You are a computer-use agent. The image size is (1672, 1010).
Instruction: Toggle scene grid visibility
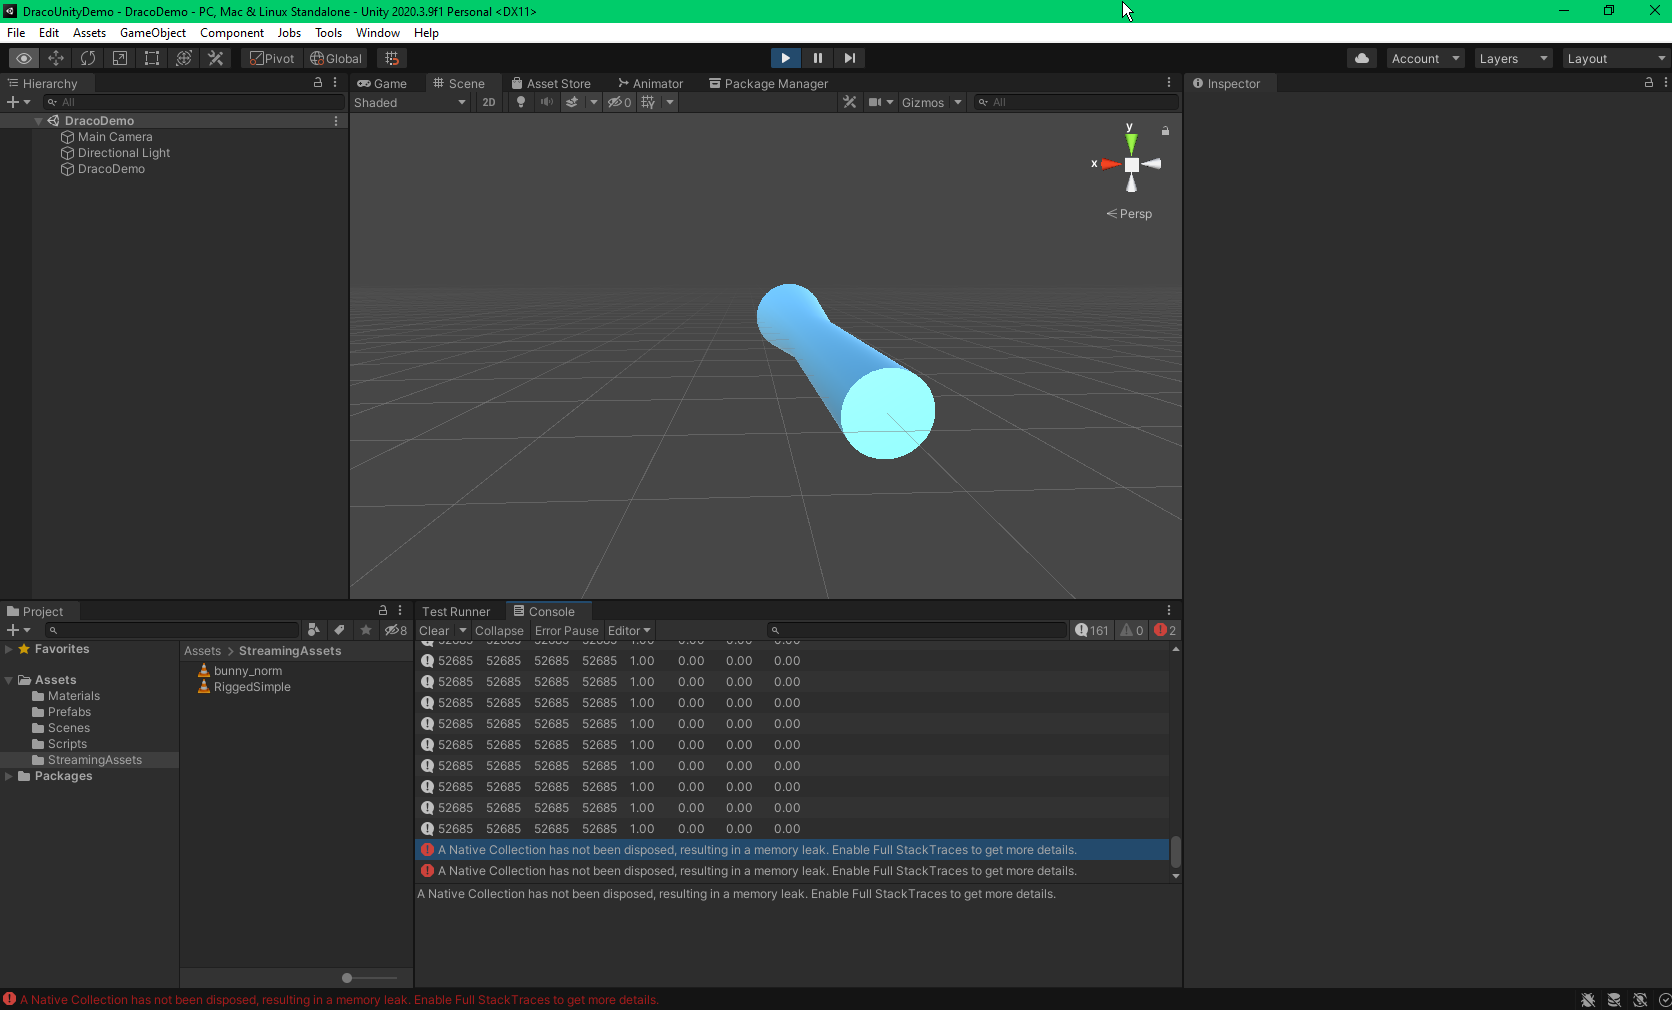click(x=648, y=102)
